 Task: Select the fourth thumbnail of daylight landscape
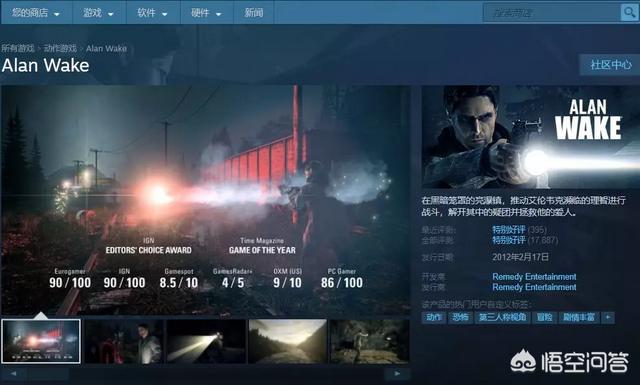pyautogui.click(x=288, y=341)
